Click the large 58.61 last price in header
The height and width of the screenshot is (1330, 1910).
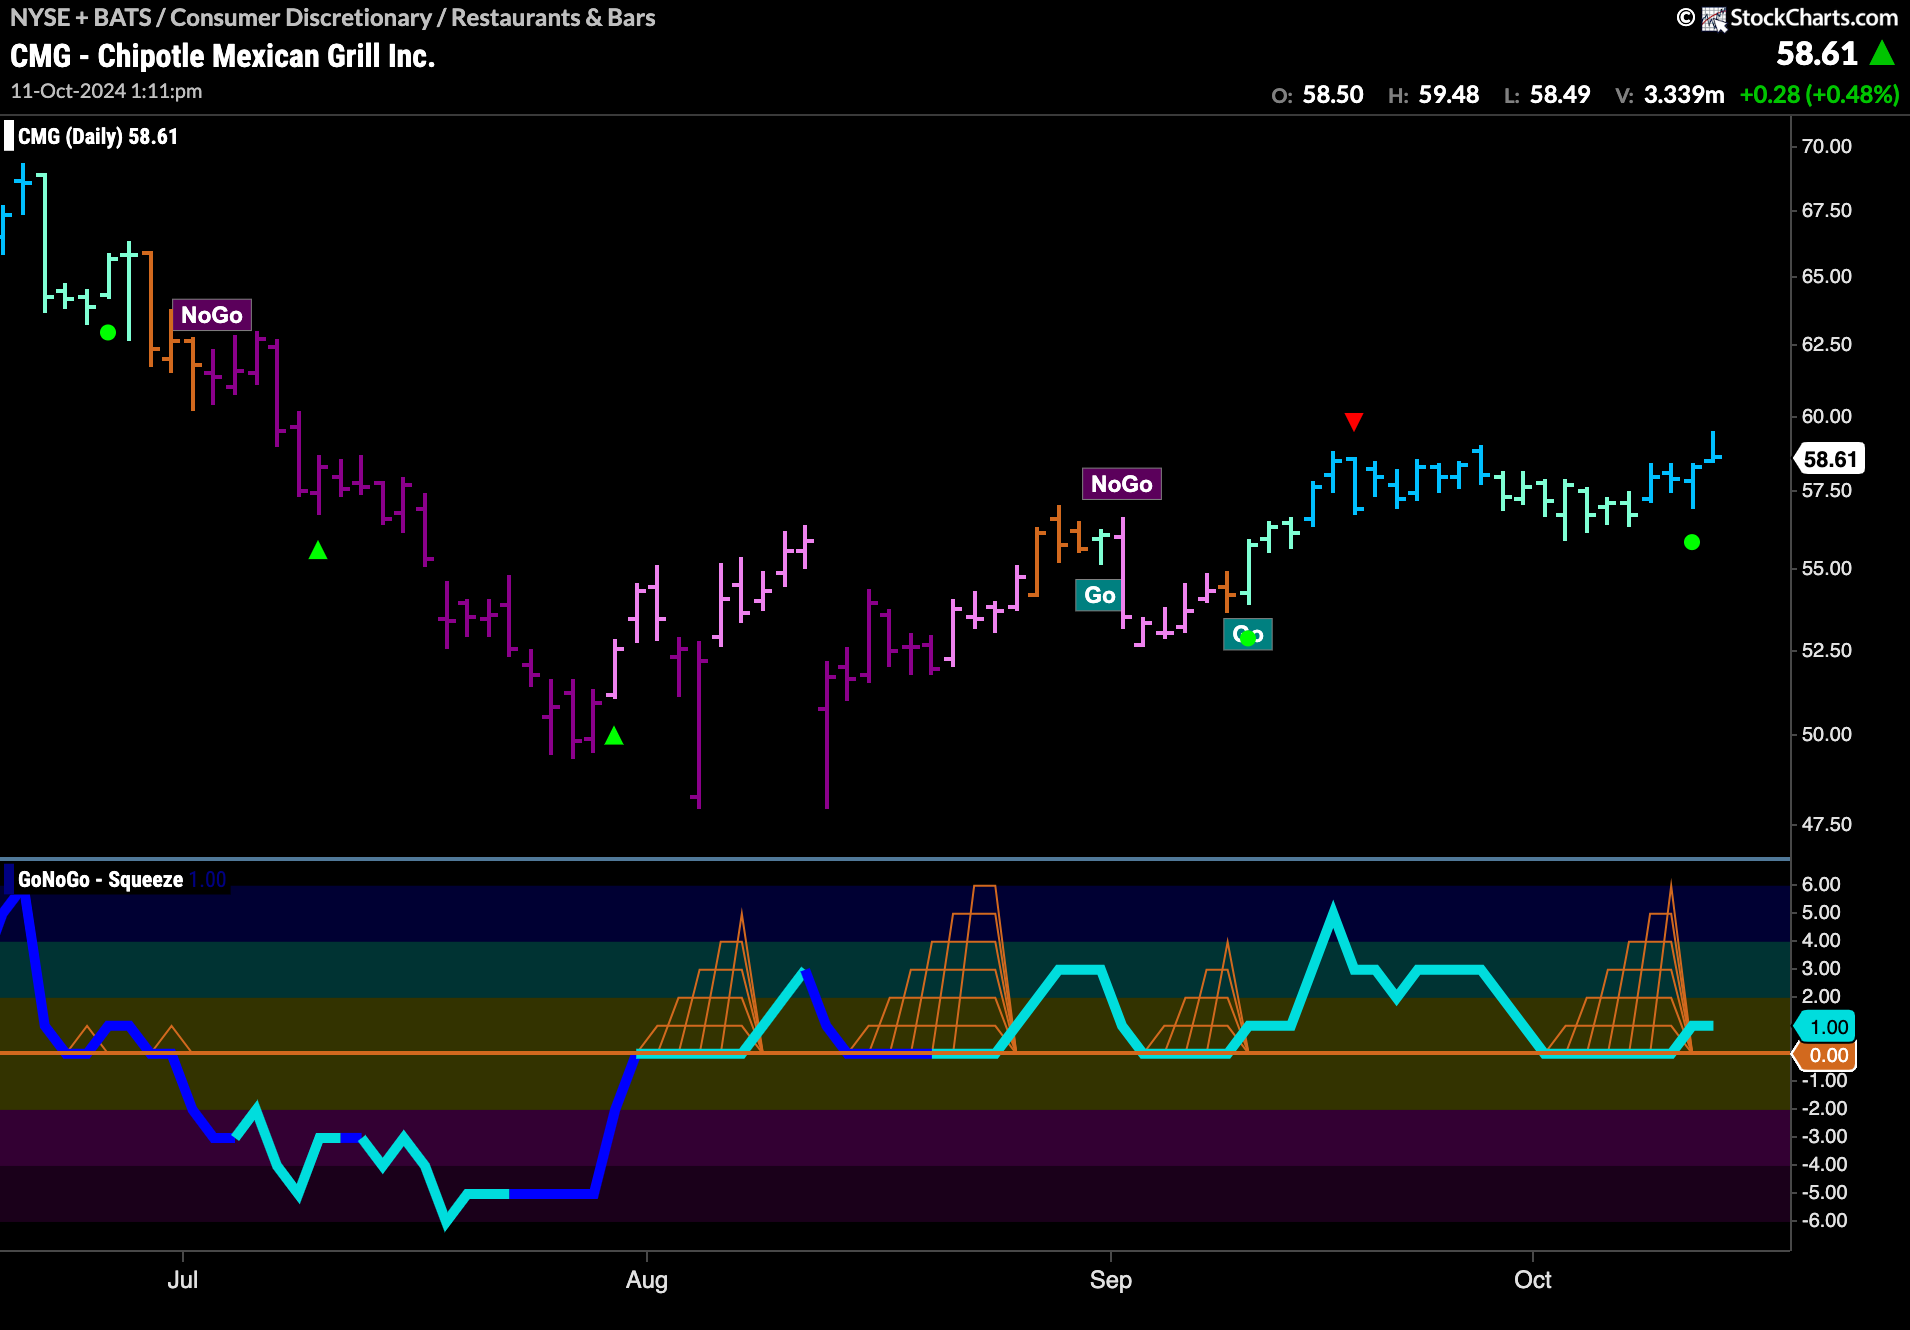(x=1817, y=53)
